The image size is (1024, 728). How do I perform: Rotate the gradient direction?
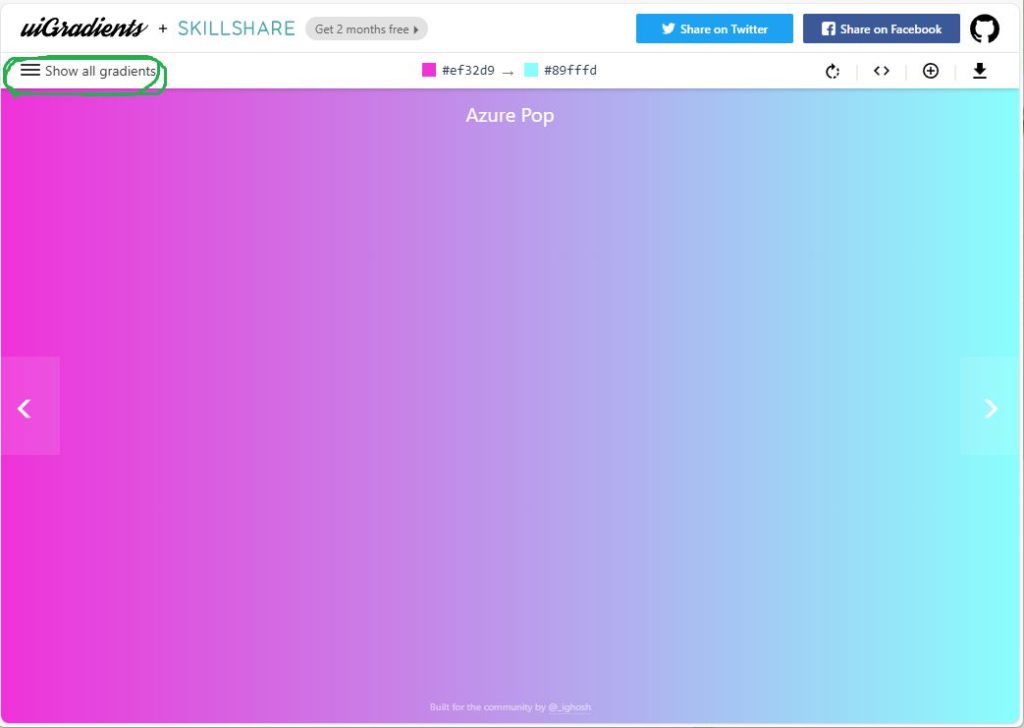832,71
